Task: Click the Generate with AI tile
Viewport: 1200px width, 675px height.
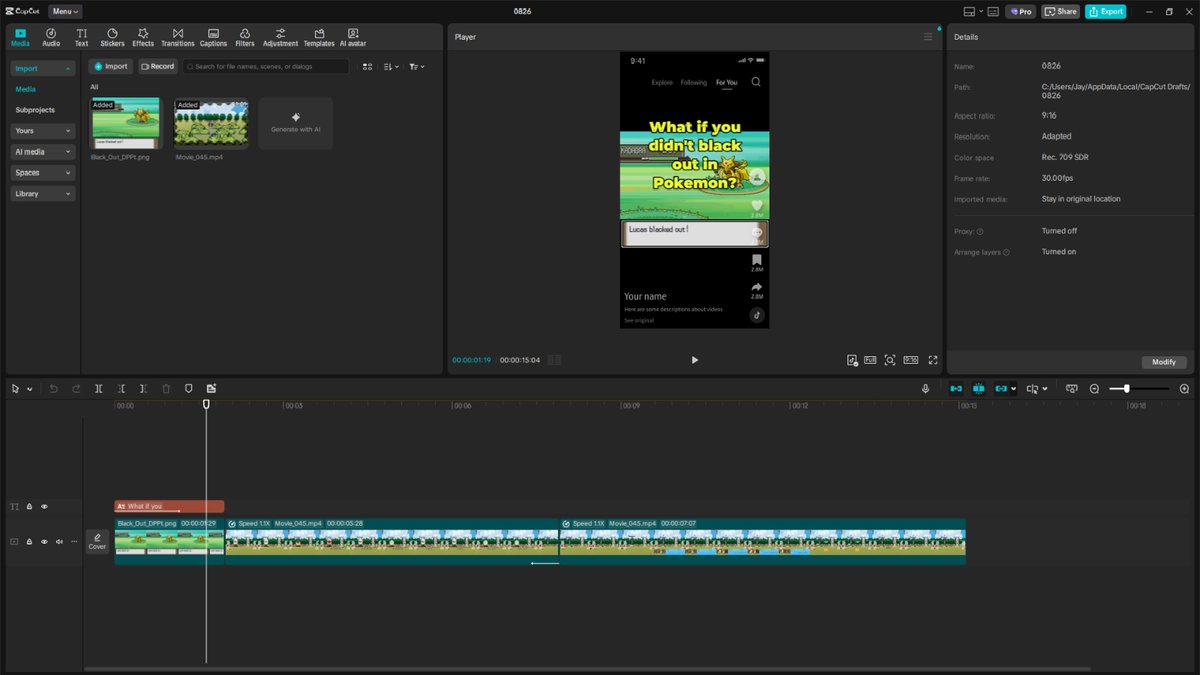Action: tap(296, 123)
